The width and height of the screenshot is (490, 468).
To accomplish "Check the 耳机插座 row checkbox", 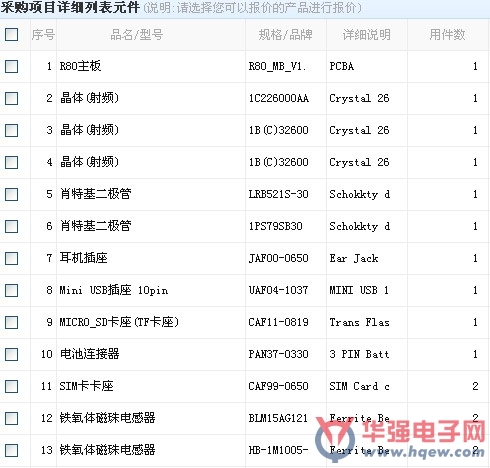I will click(x=11, y=258).
